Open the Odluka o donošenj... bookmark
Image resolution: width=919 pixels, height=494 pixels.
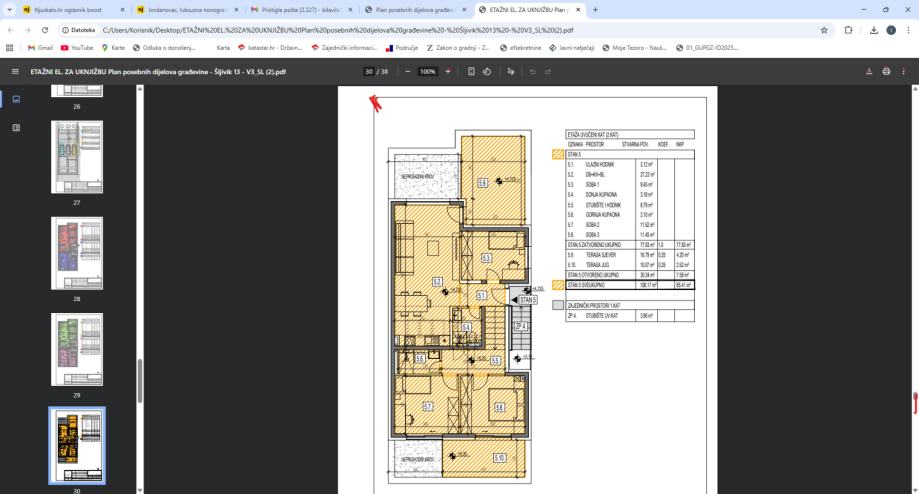164,47
